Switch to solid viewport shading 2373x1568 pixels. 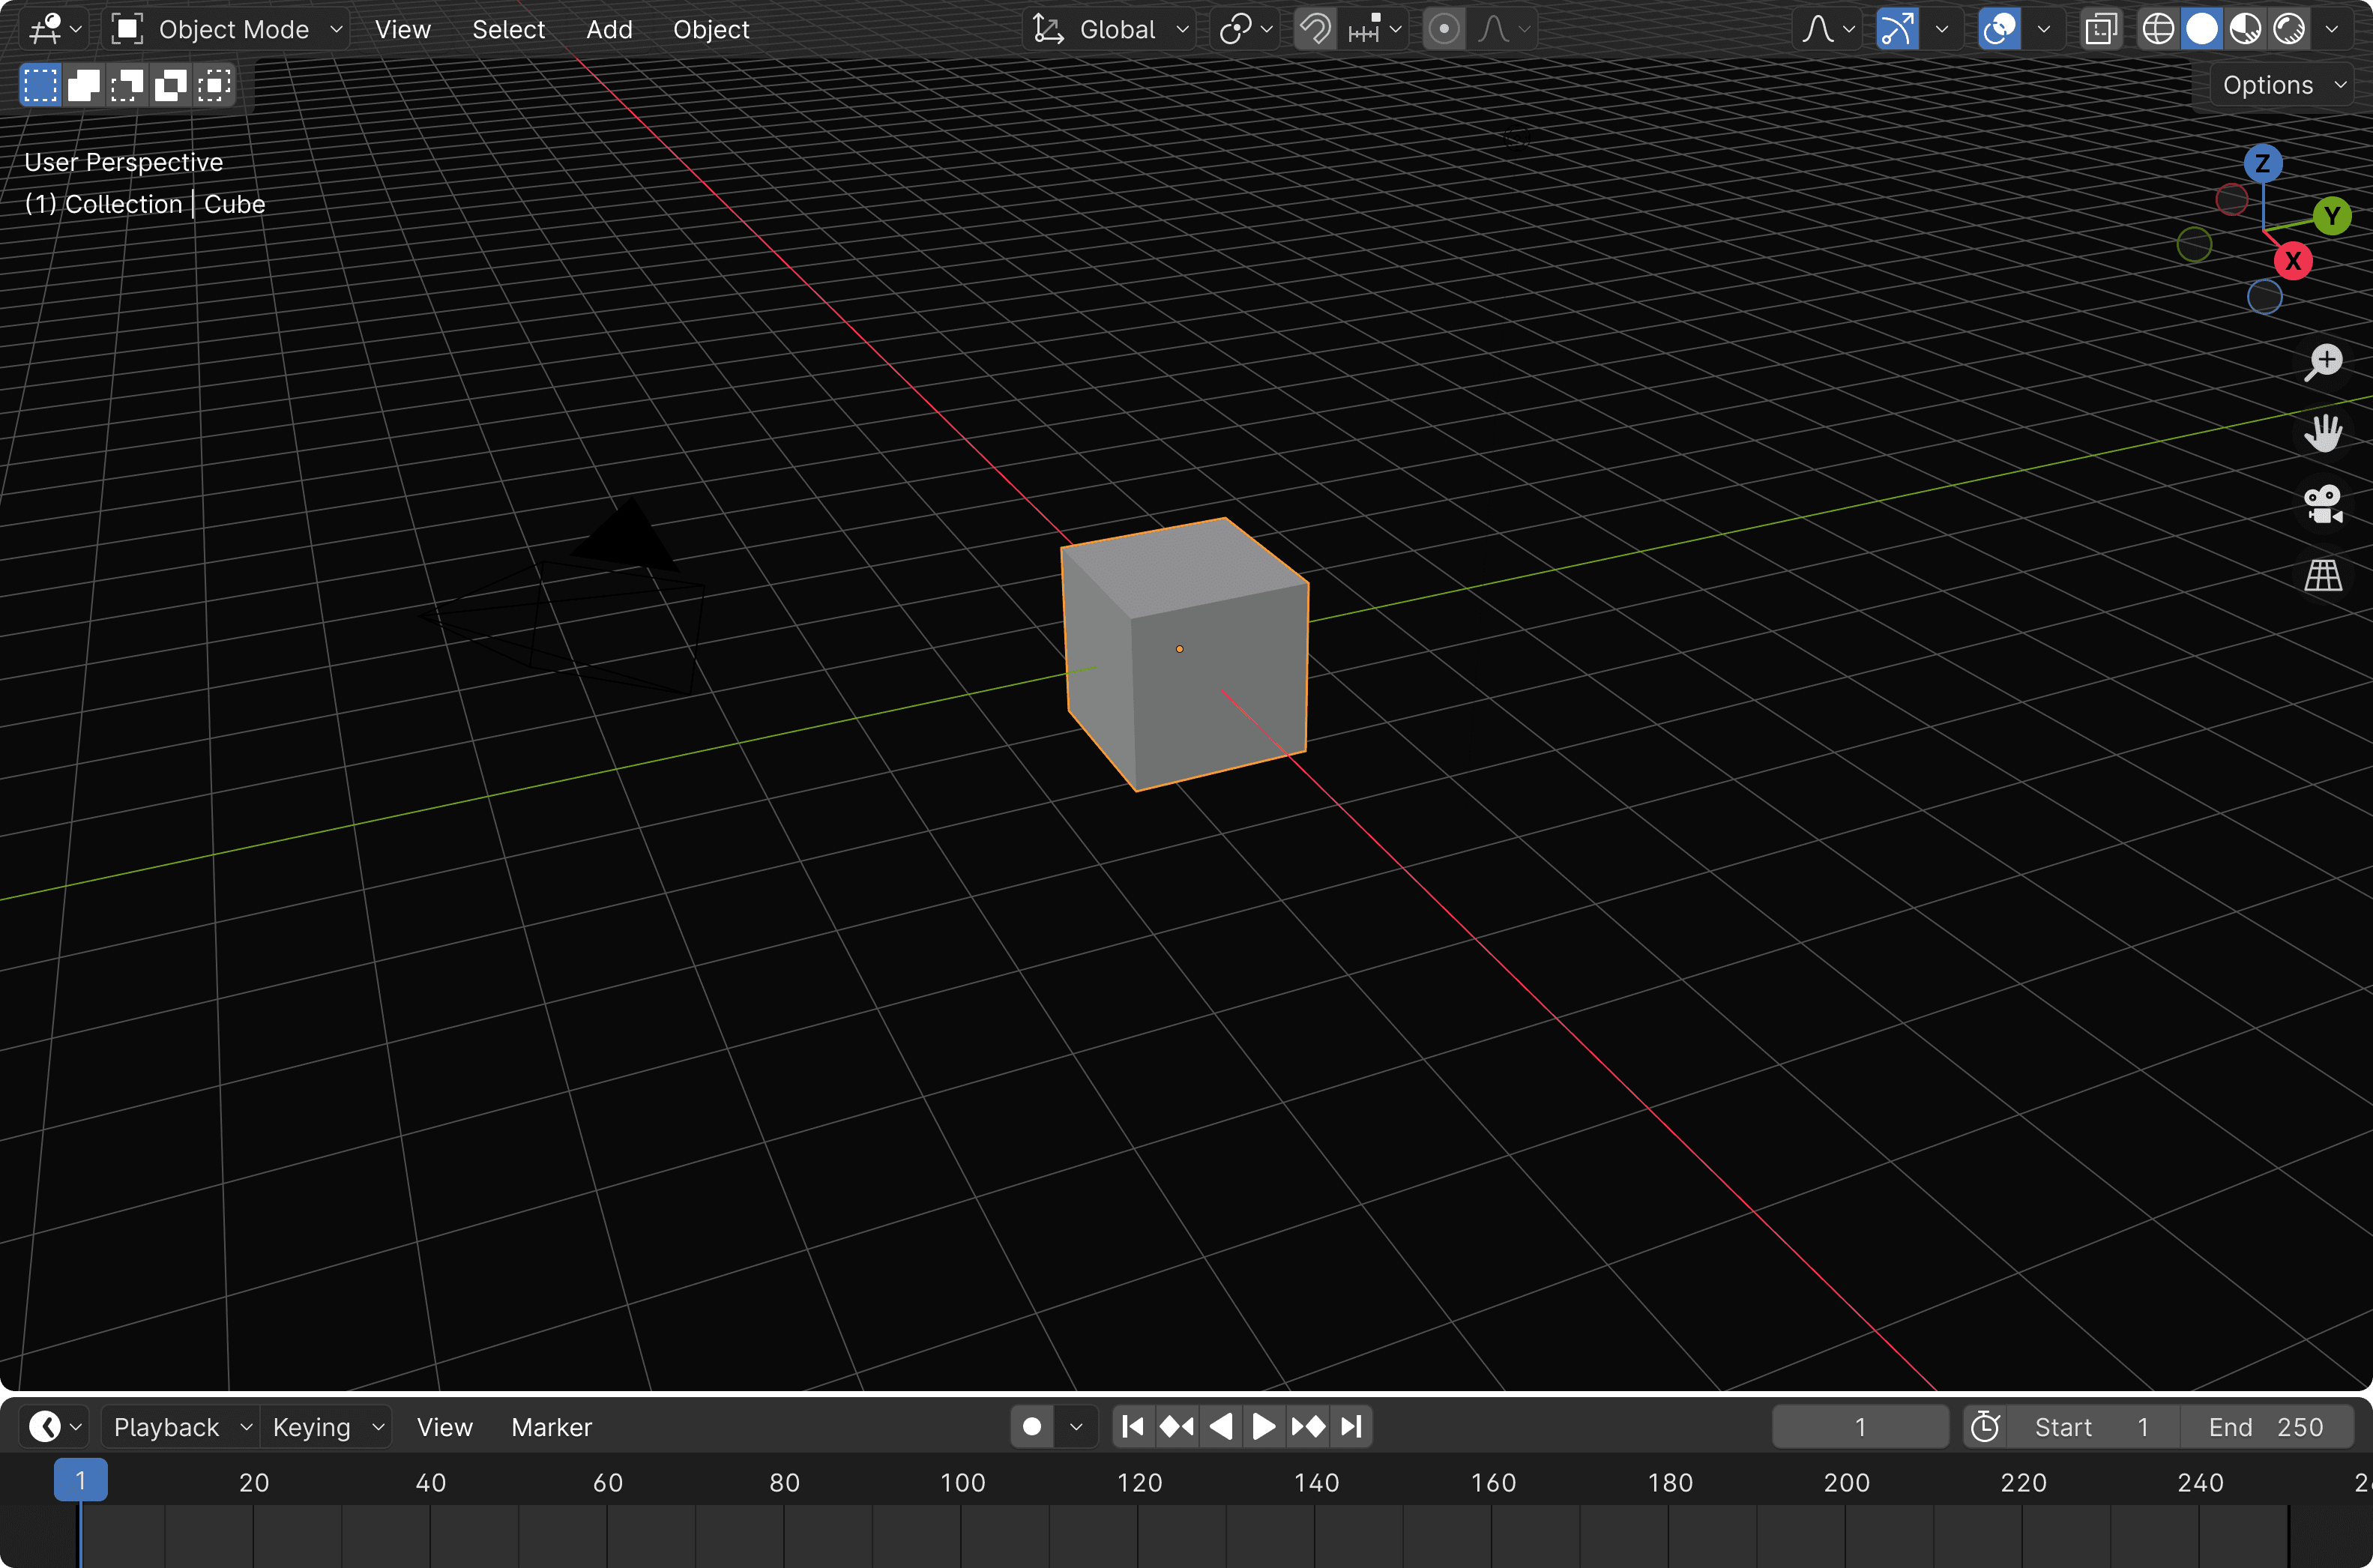pos(2201,29)
